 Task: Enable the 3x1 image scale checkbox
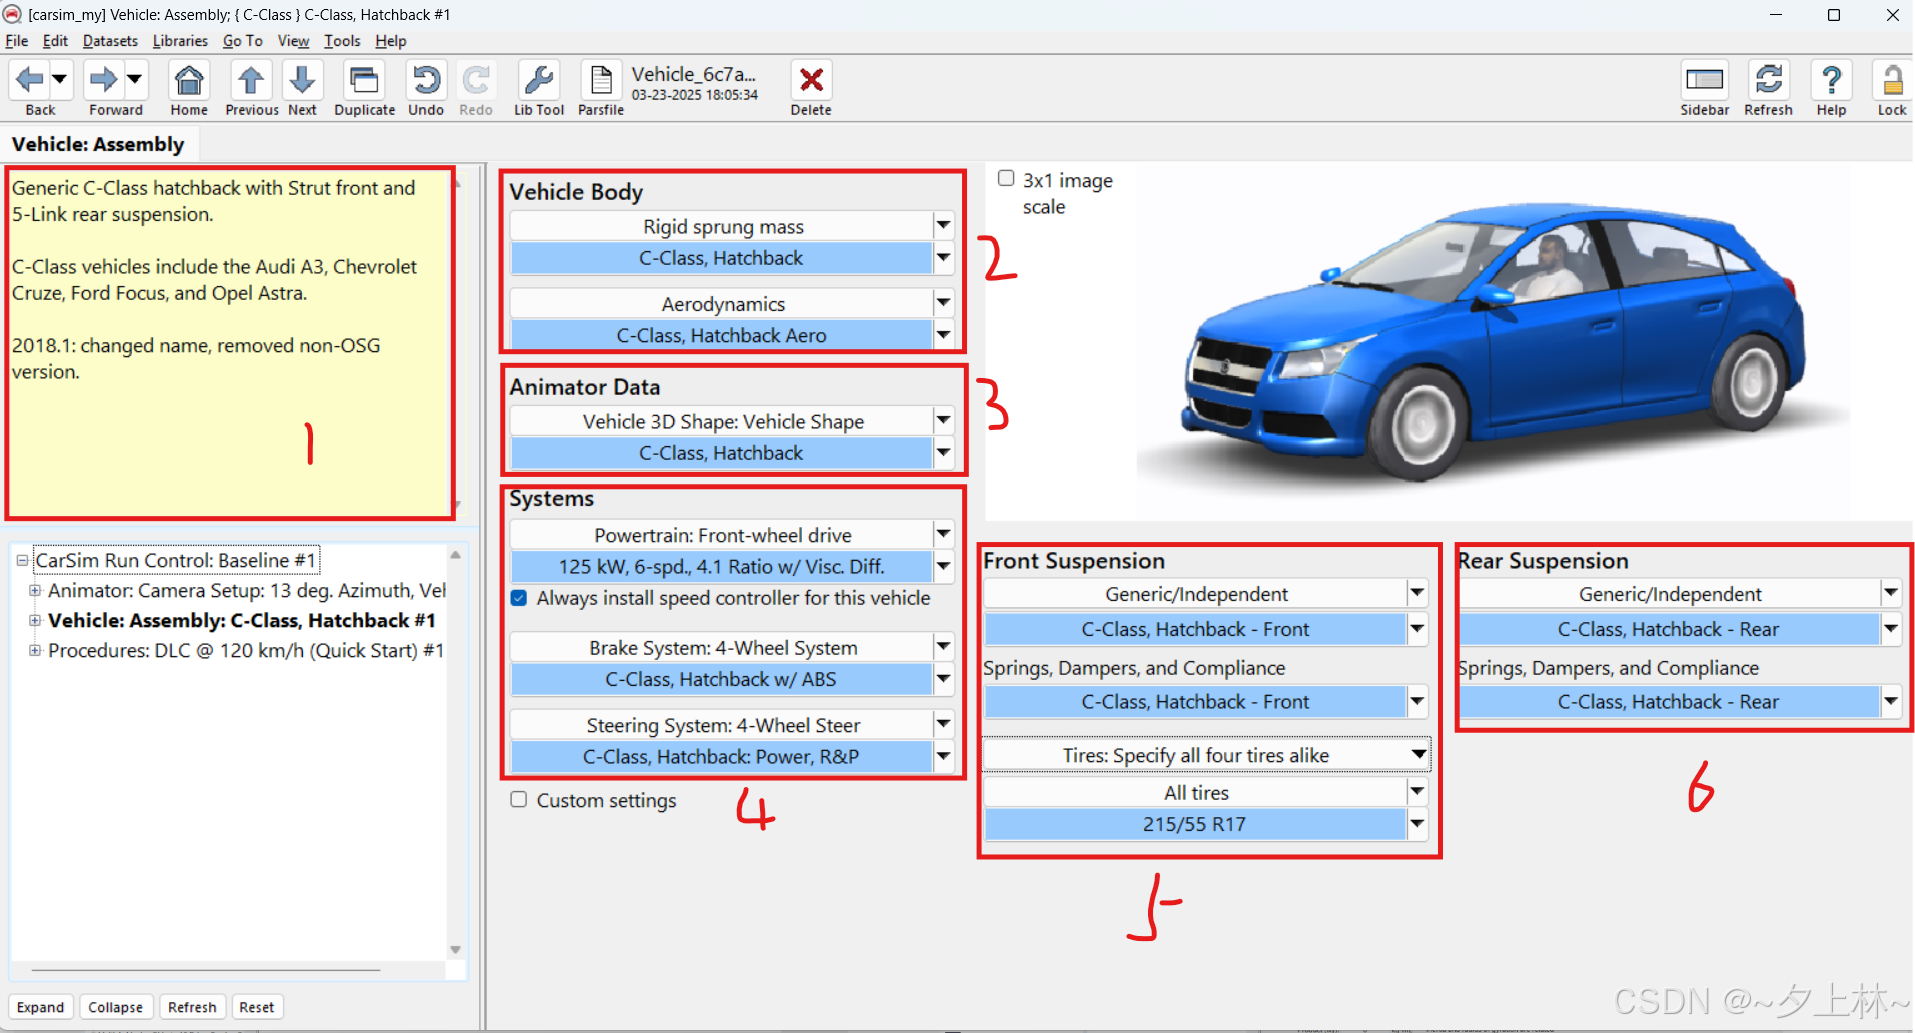(1006, 178)
